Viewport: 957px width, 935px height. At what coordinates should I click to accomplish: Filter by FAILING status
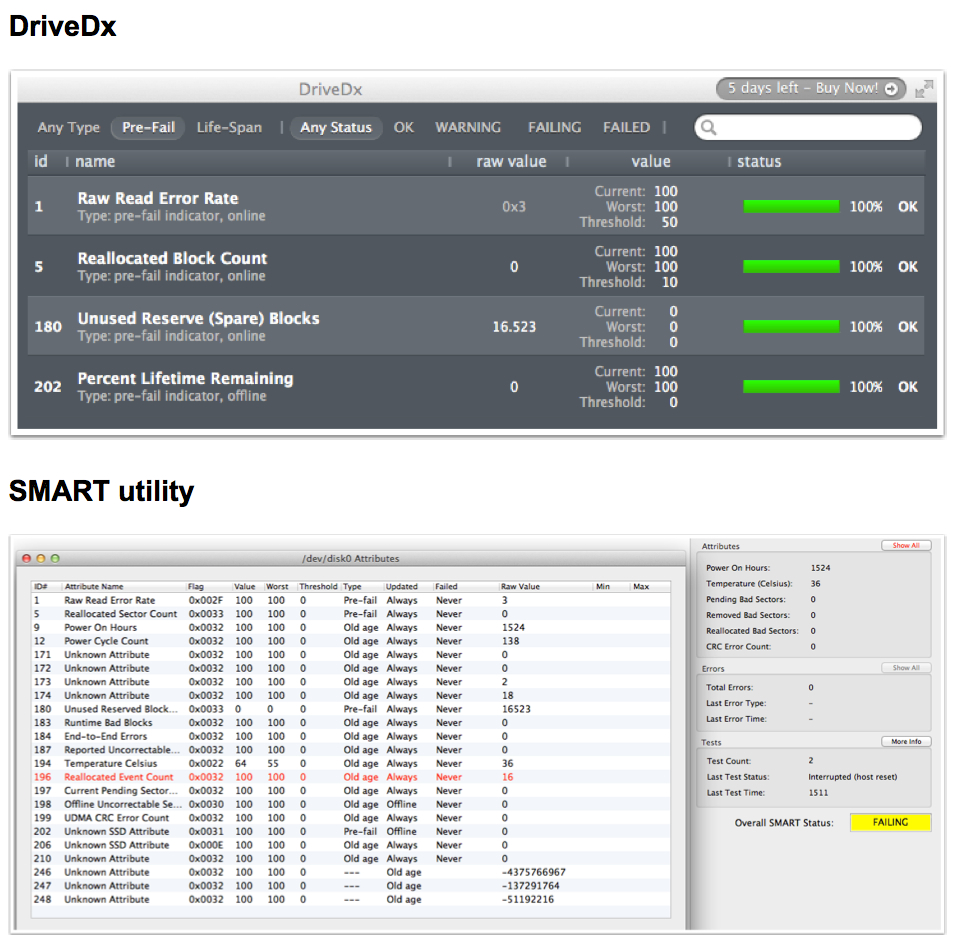pyautogui.click(x=554, y=128)
